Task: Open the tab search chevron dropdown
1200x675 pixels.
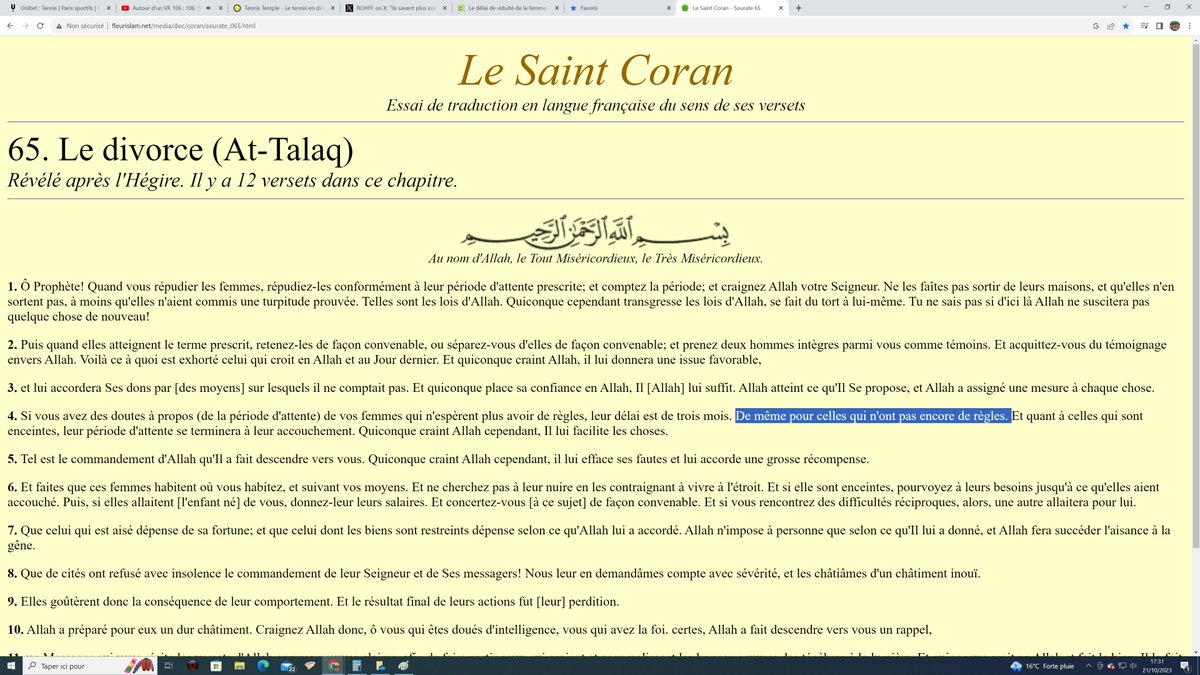Action: tap(1124, 7)
